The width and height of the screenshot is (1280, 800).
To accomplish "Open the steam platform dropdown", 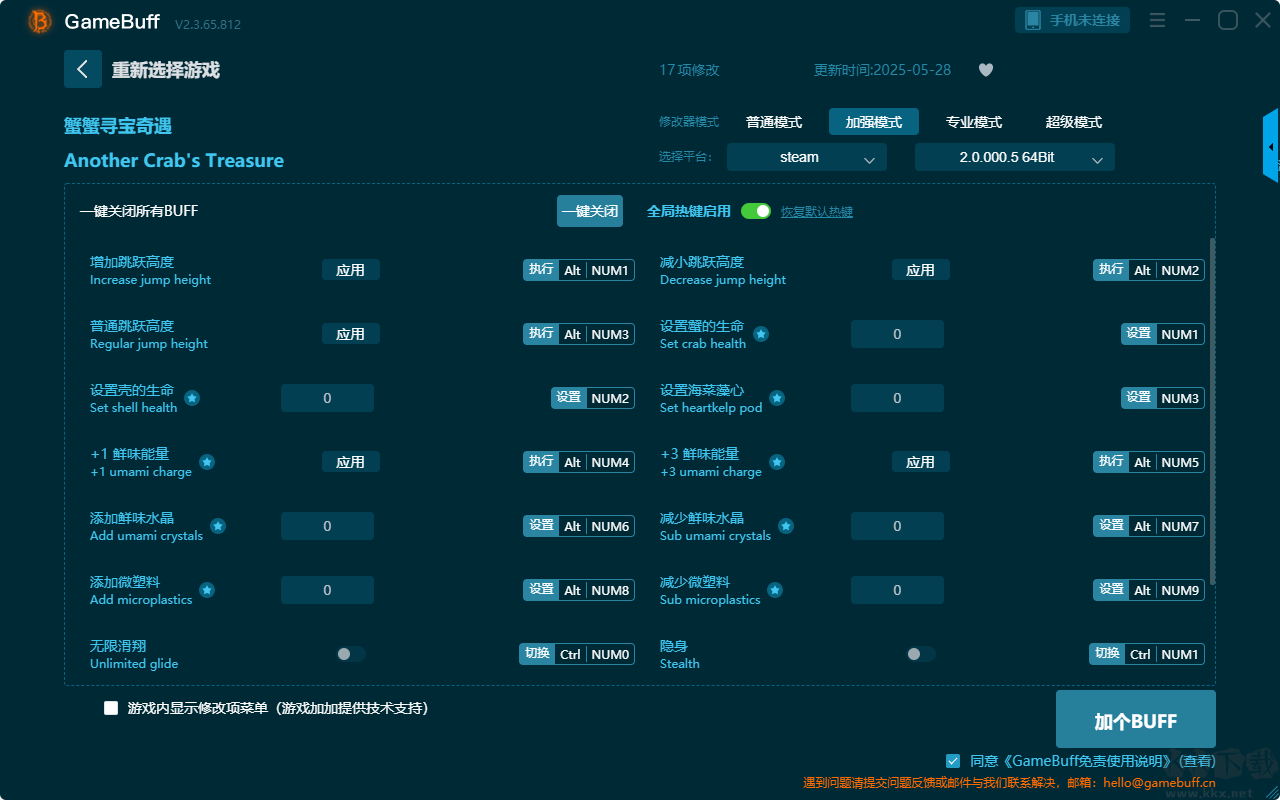I will pyautogui.click(x=807, y=157).
